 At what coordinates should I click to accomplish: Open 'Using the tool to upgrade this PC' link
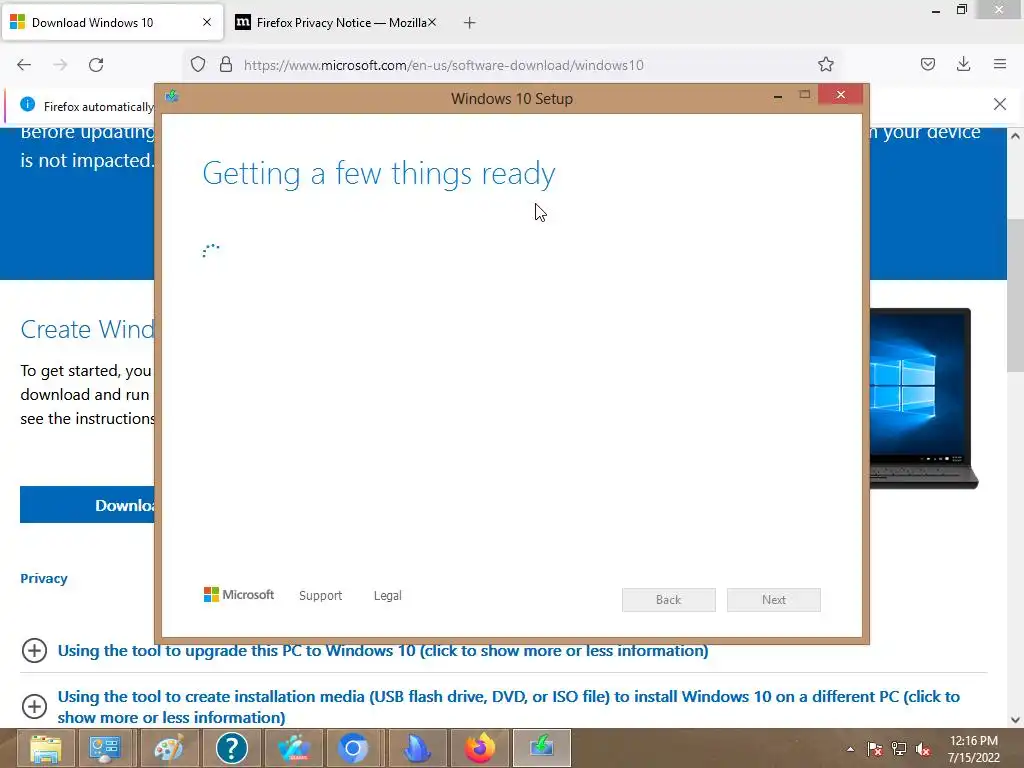click(x=383, y=650)
